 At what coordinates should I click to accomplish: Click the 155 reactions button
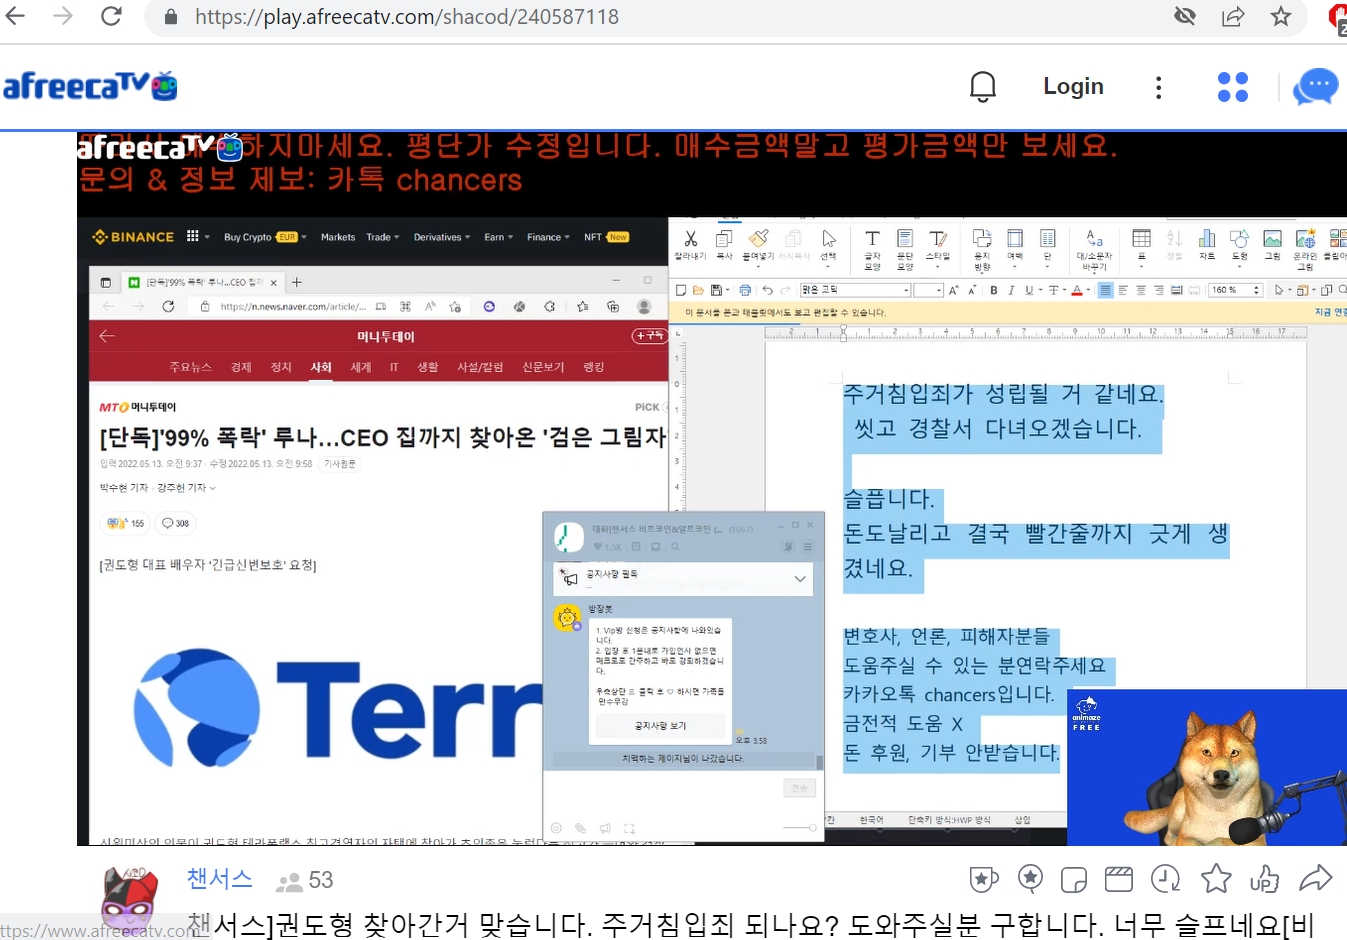coord(126,523)
